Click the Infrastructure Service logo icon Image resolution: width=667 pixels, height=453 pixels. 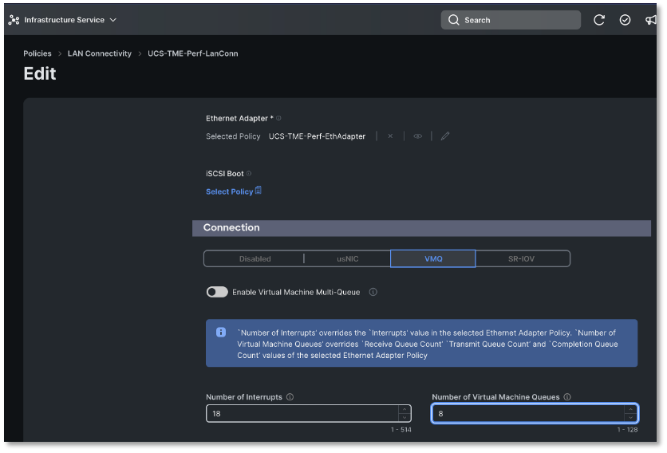14,20
